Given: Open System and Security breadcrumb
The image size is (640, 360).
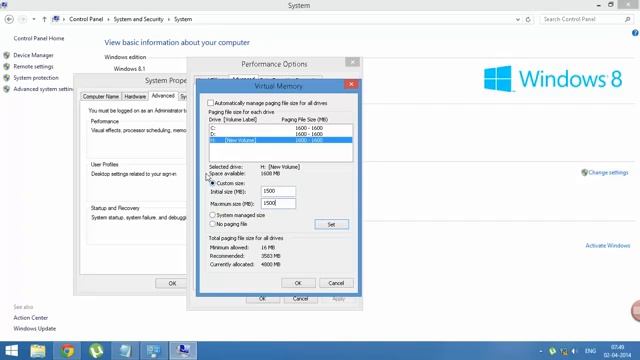Looking at the screenshot, I should [x=138, y=19].
